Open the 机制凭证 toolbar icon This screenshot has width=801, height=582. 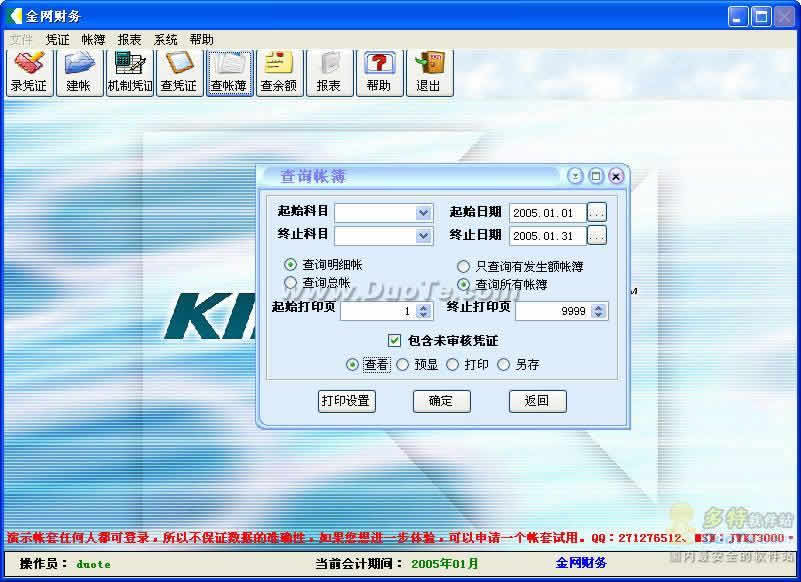click(129, 73)
